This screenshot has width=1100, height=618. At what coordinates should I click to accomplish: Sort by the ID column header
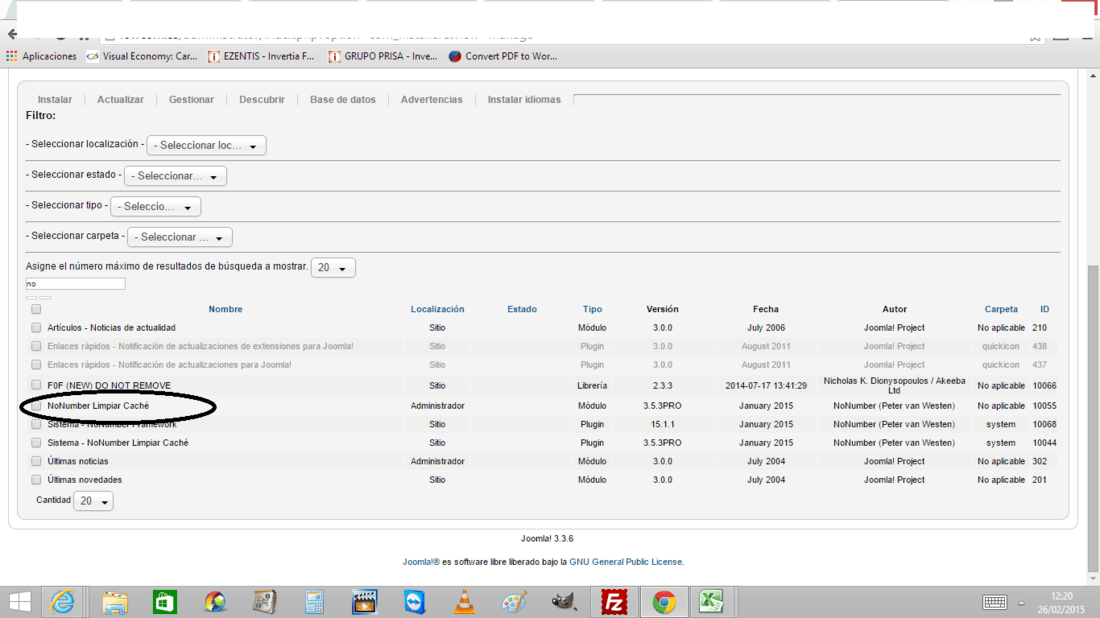pos(1045,309)
